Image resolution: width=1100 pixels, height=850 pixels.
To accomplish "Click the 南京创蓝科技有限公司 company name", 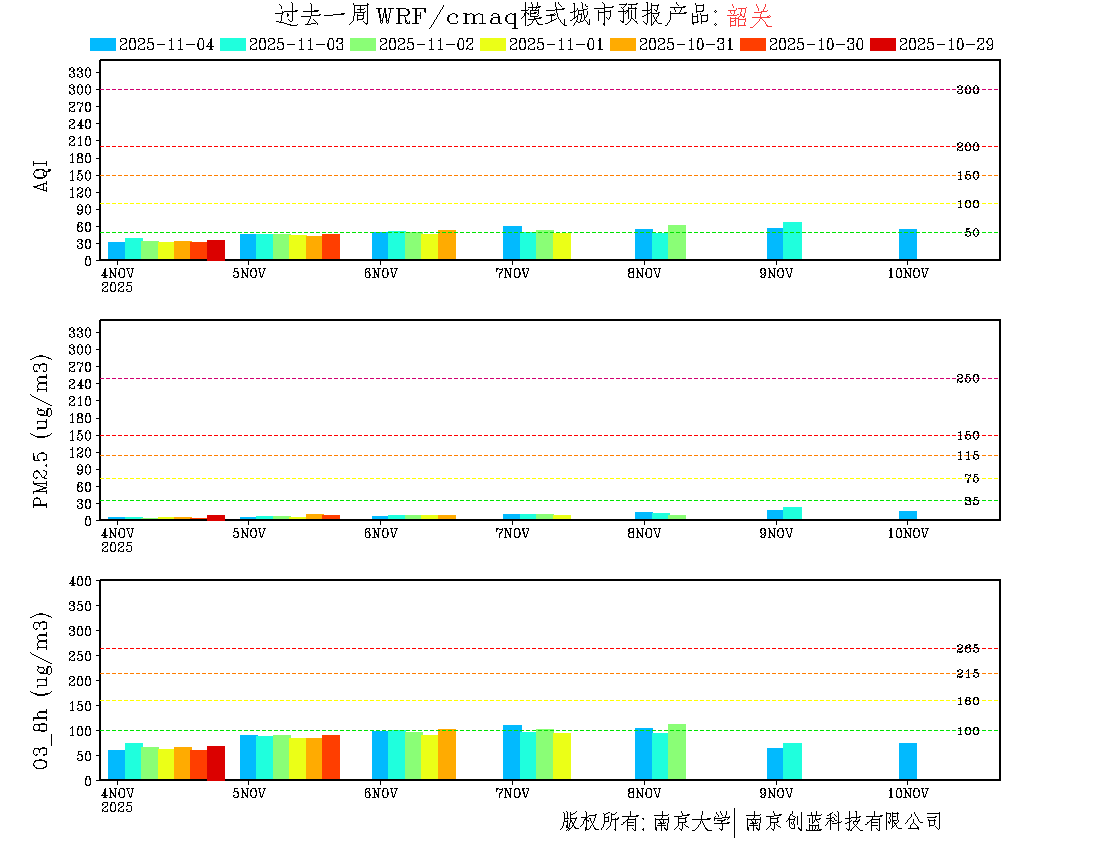I will 843,822.
